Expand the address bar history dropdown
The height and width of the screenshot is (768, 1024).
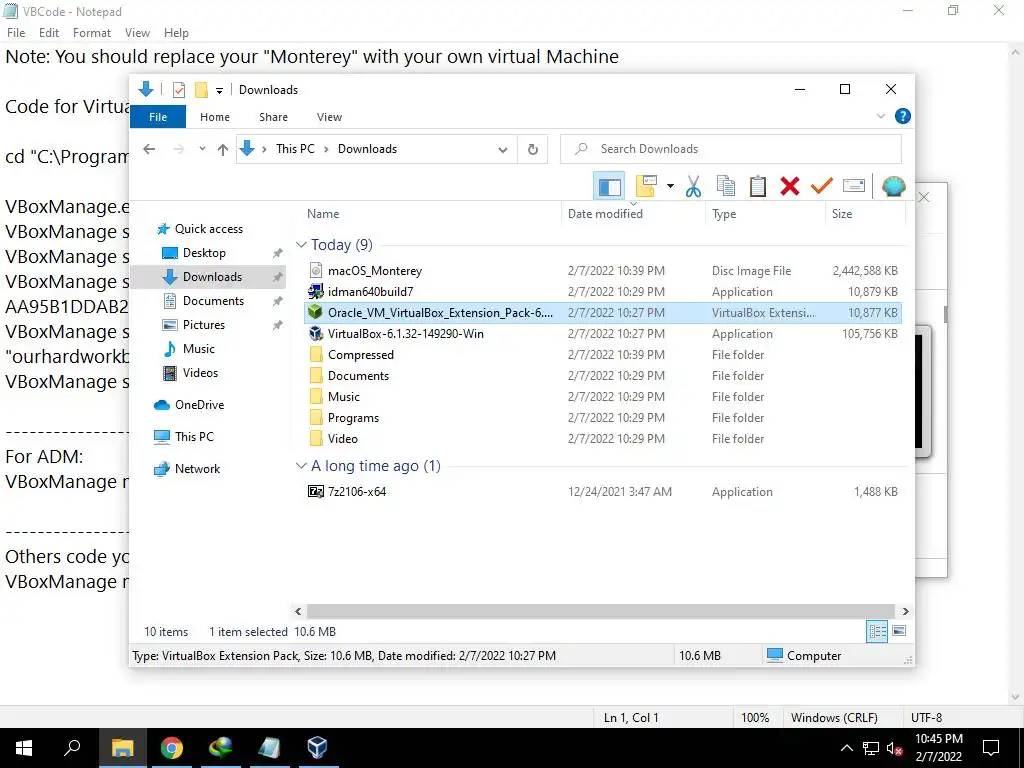pyautogui.click(x=503, y=150)
